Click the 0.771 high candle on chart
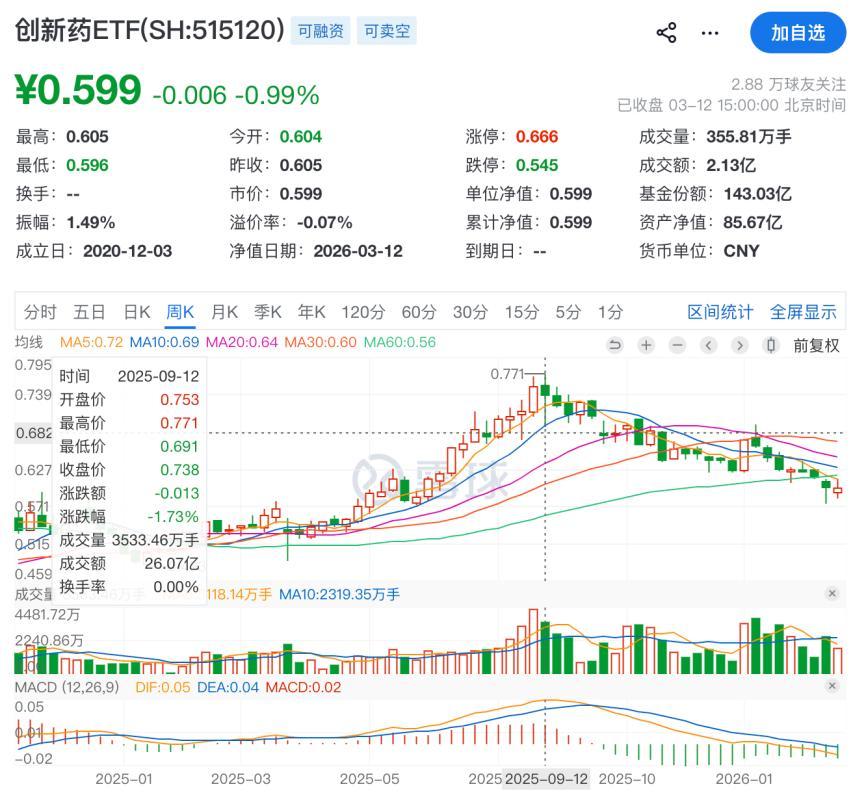866x793 pixels. pos(545,392)
